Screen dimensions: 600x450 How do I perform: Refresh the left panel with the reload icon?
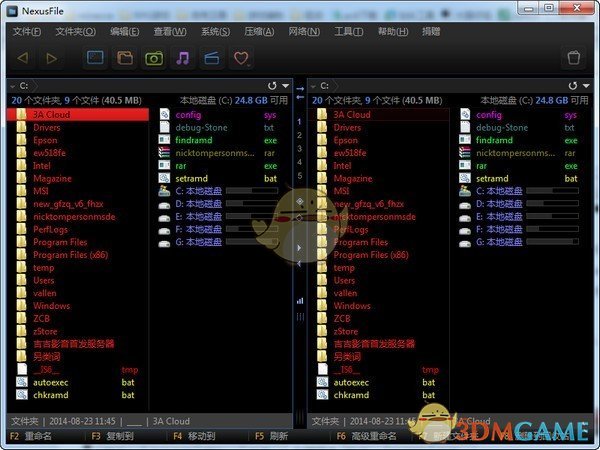272,86
